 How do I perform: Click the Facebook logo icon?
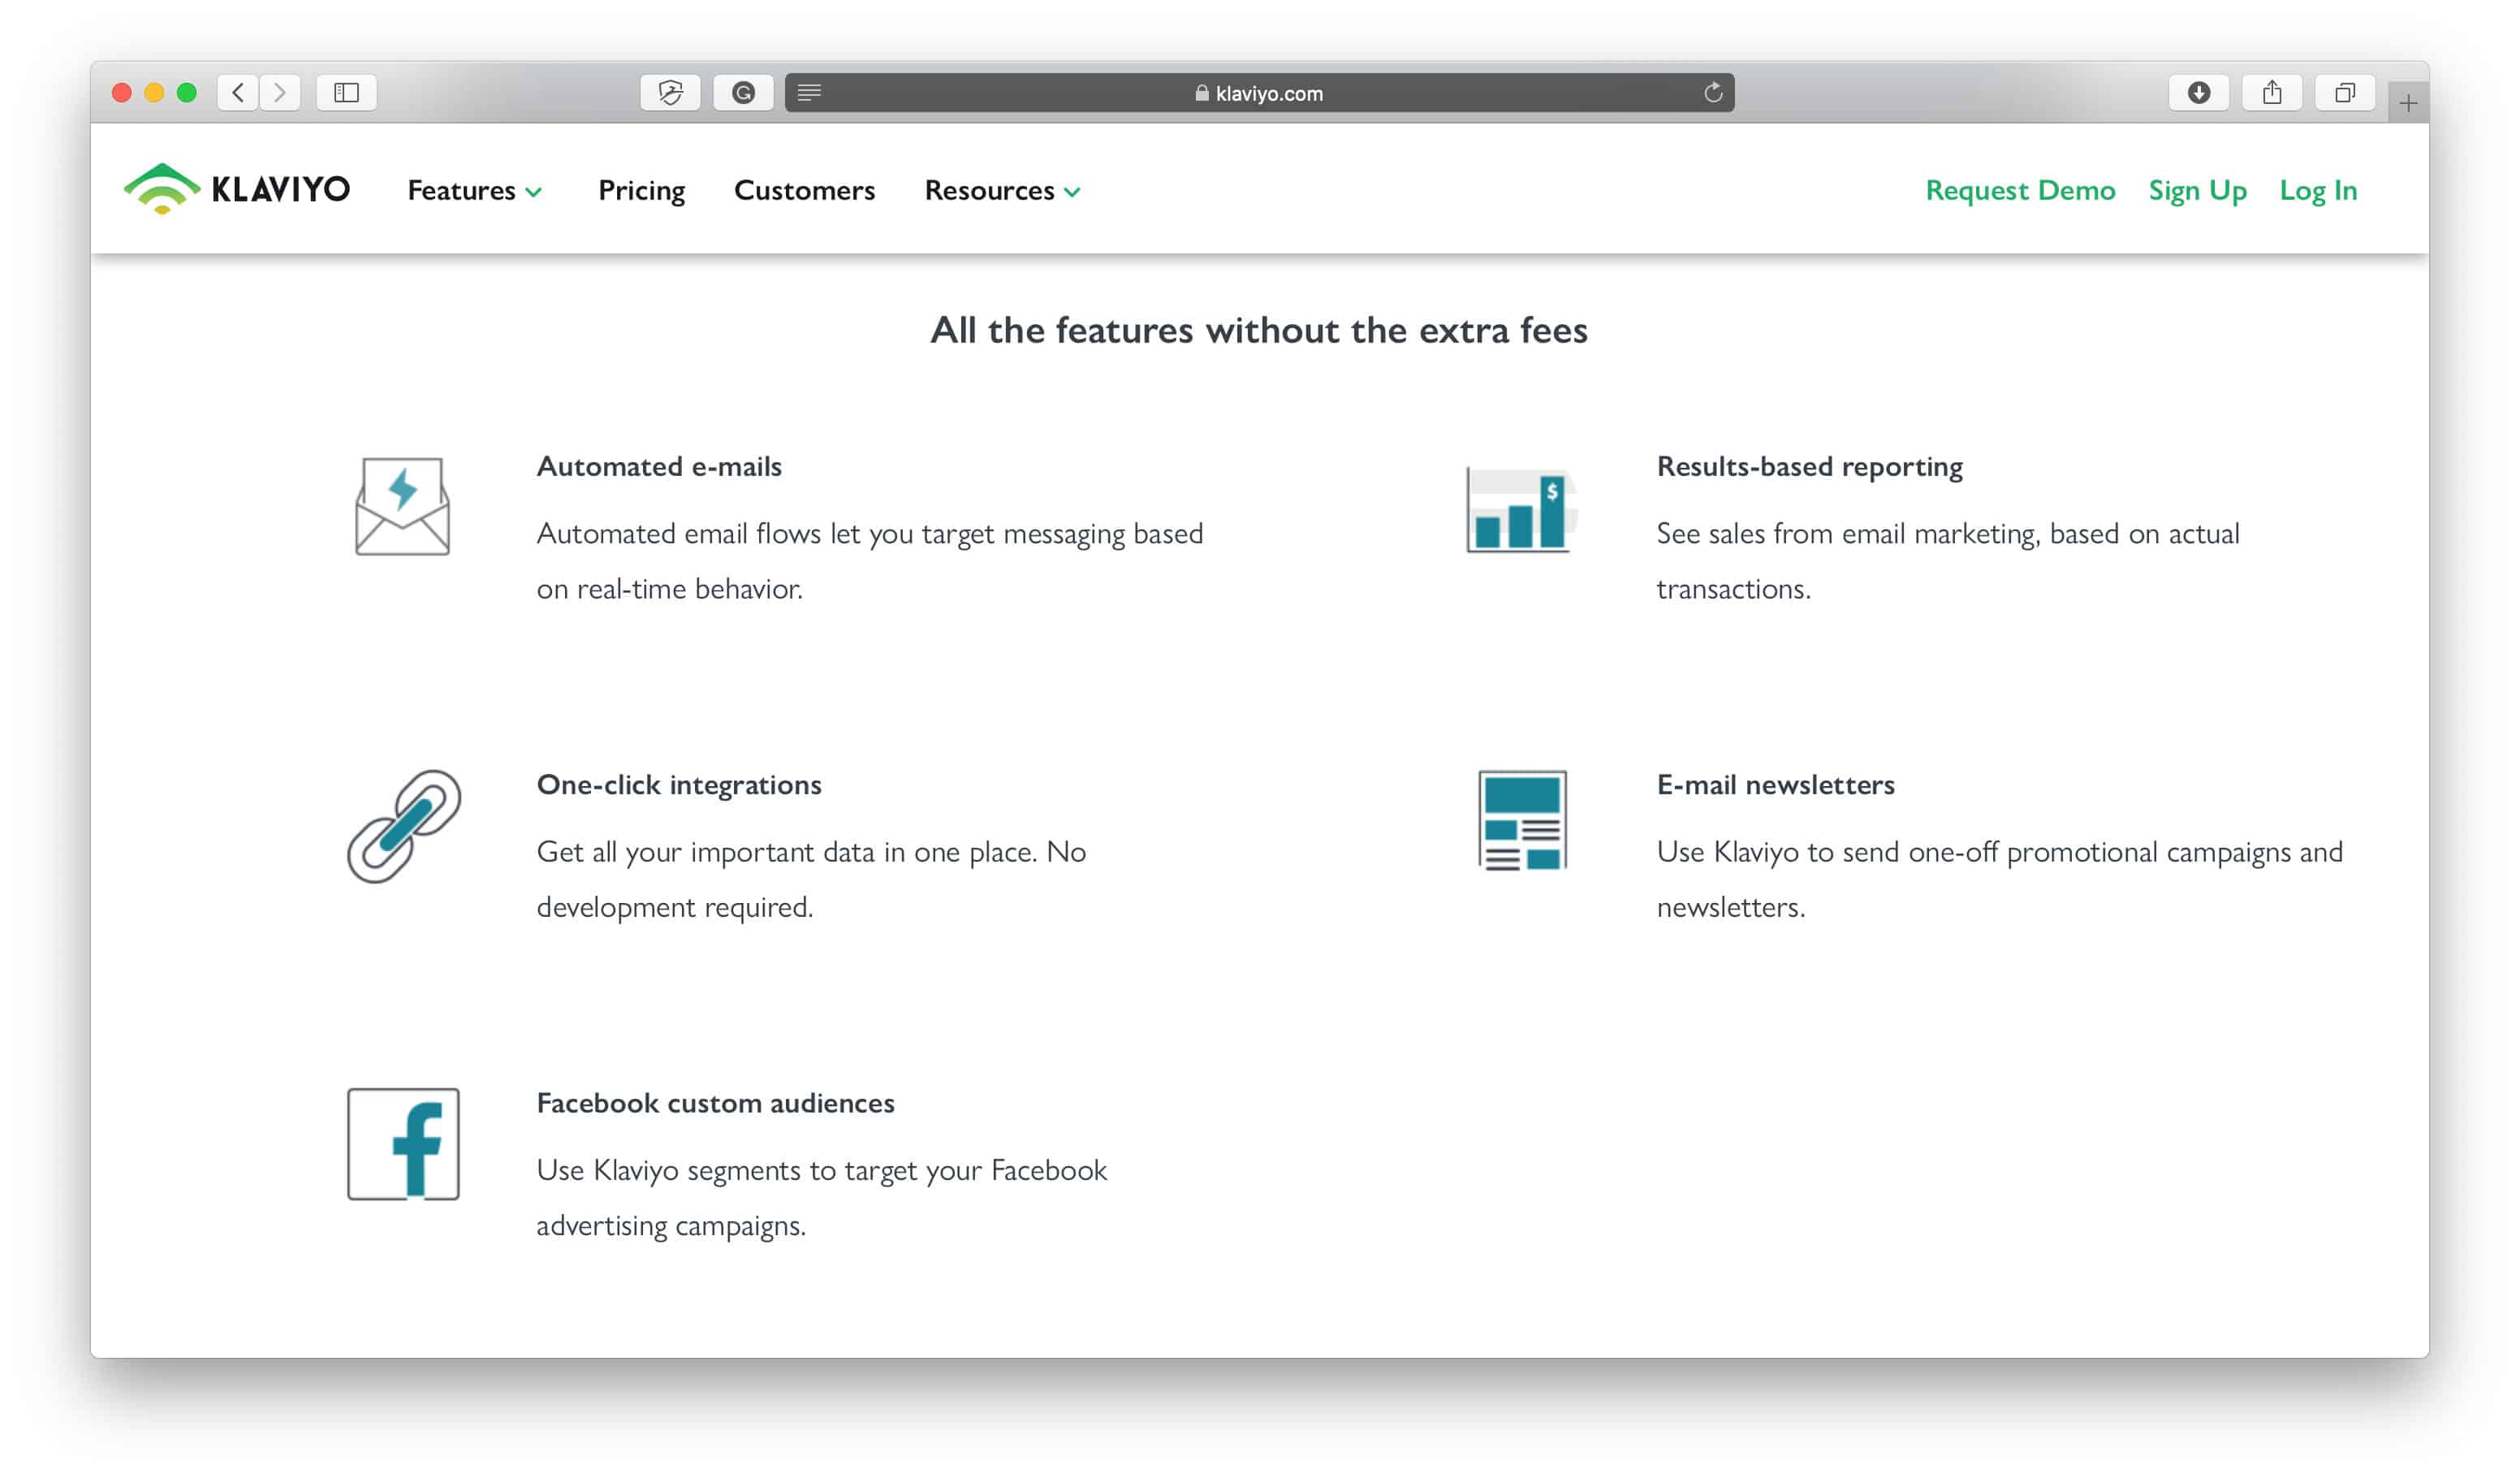coord(403,1144)
